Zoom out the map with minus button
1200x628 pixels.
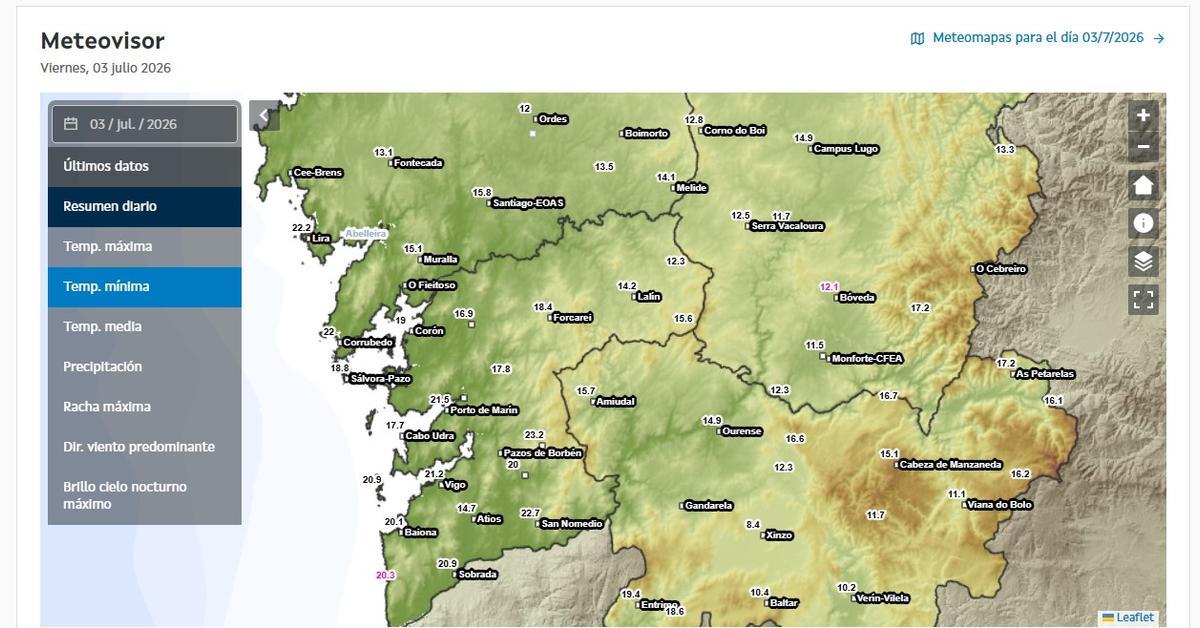(x=1143, y=147)
